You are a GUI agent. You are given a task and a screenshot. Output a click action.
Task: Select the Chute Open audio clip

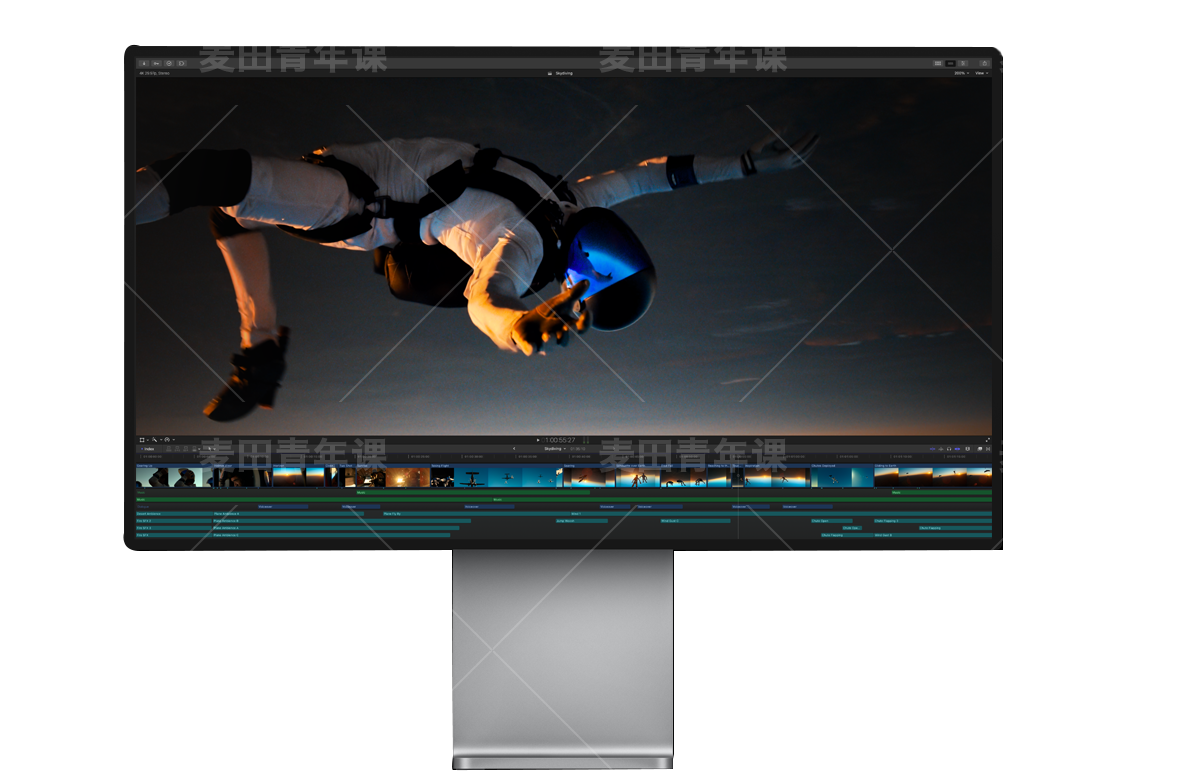coord(832,521)
